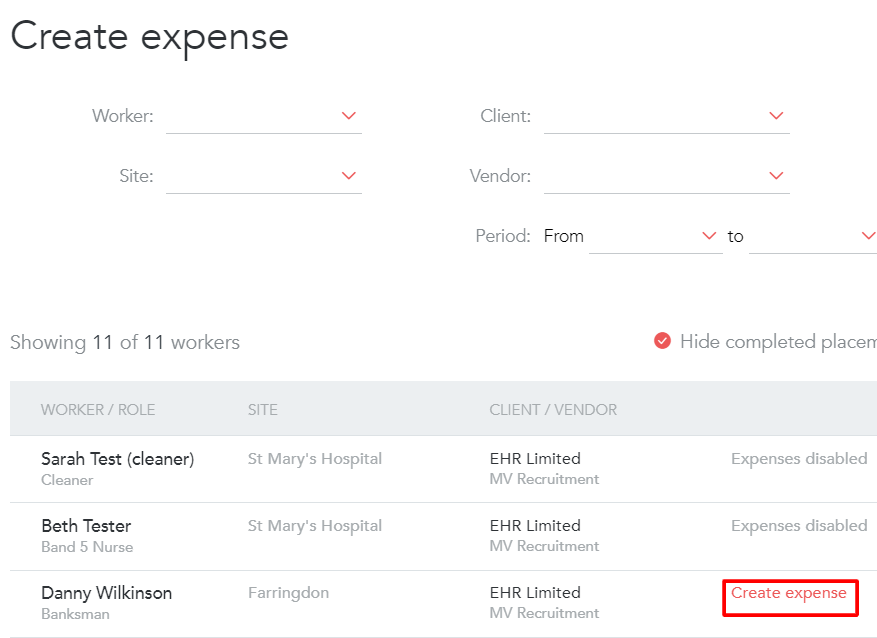Open the Worker selection dropdown

click(x=264, y=115)
